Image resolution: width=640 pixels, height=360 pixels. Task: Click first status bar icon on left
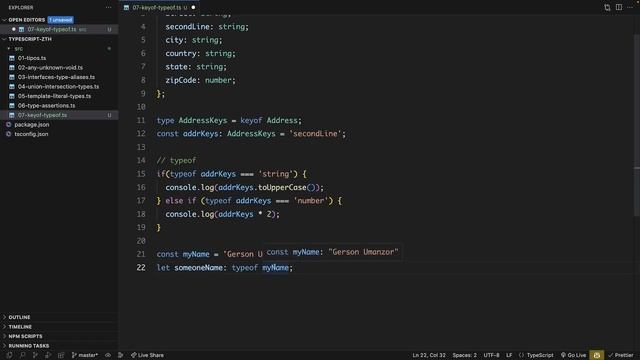point(9,355)
